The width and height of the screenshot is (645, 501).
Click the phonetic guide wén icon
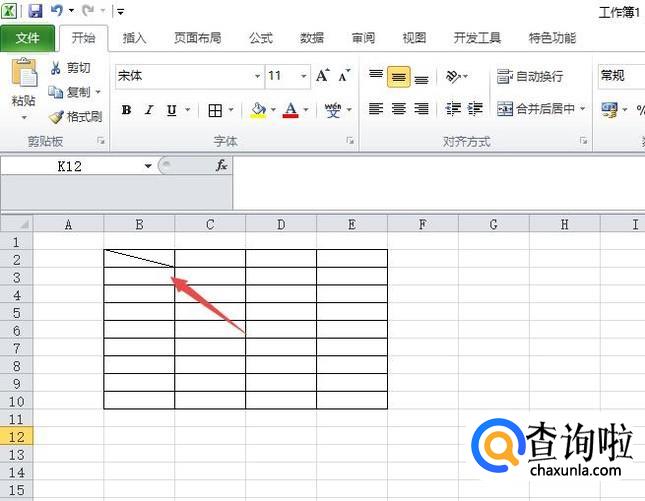tap(333, 110)
